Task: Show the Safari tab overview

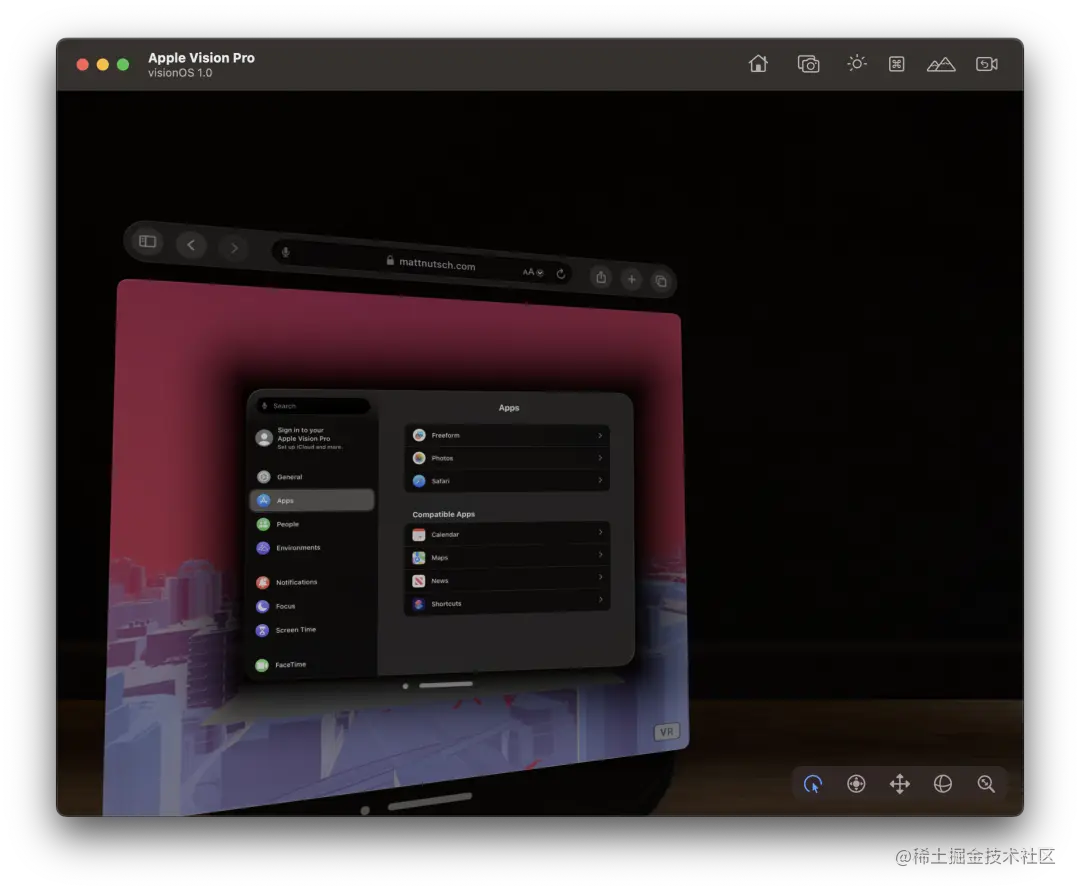Action: 661,281
